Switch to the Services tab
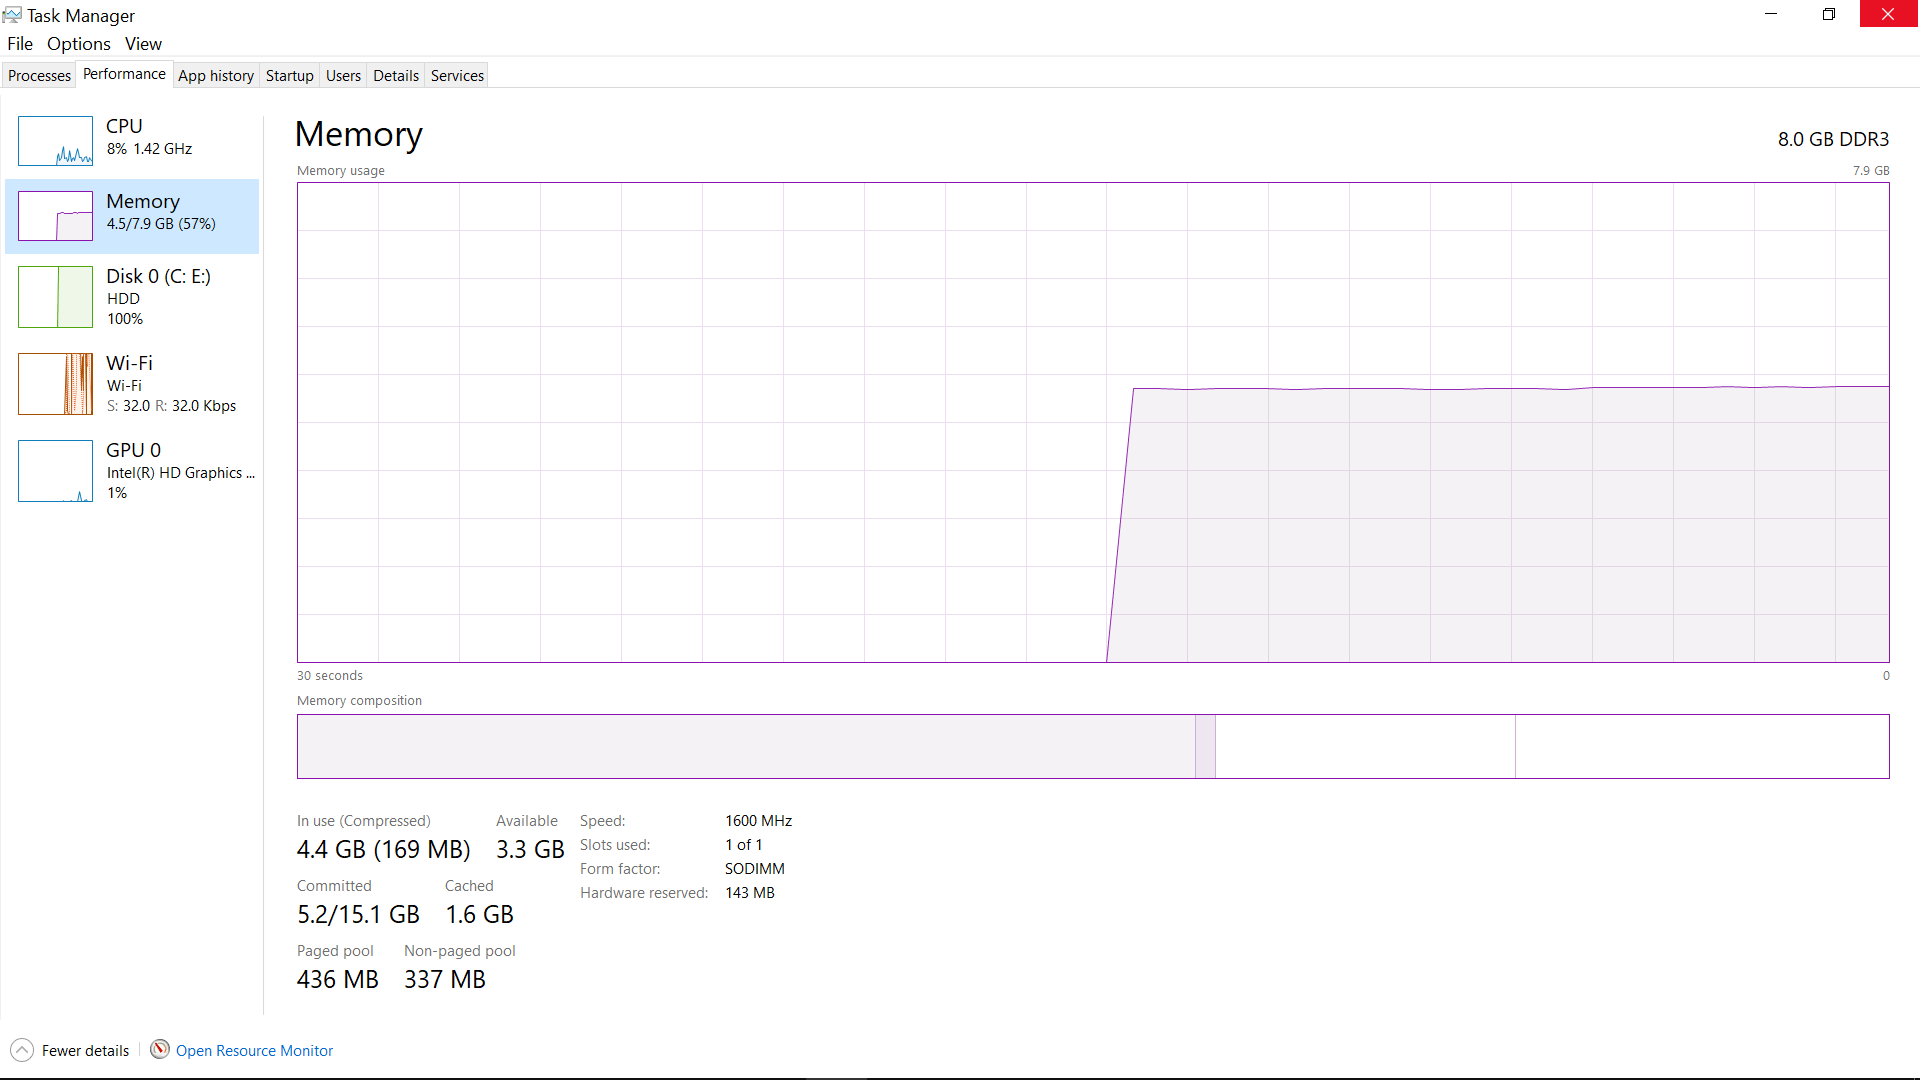 pos(457,76)
